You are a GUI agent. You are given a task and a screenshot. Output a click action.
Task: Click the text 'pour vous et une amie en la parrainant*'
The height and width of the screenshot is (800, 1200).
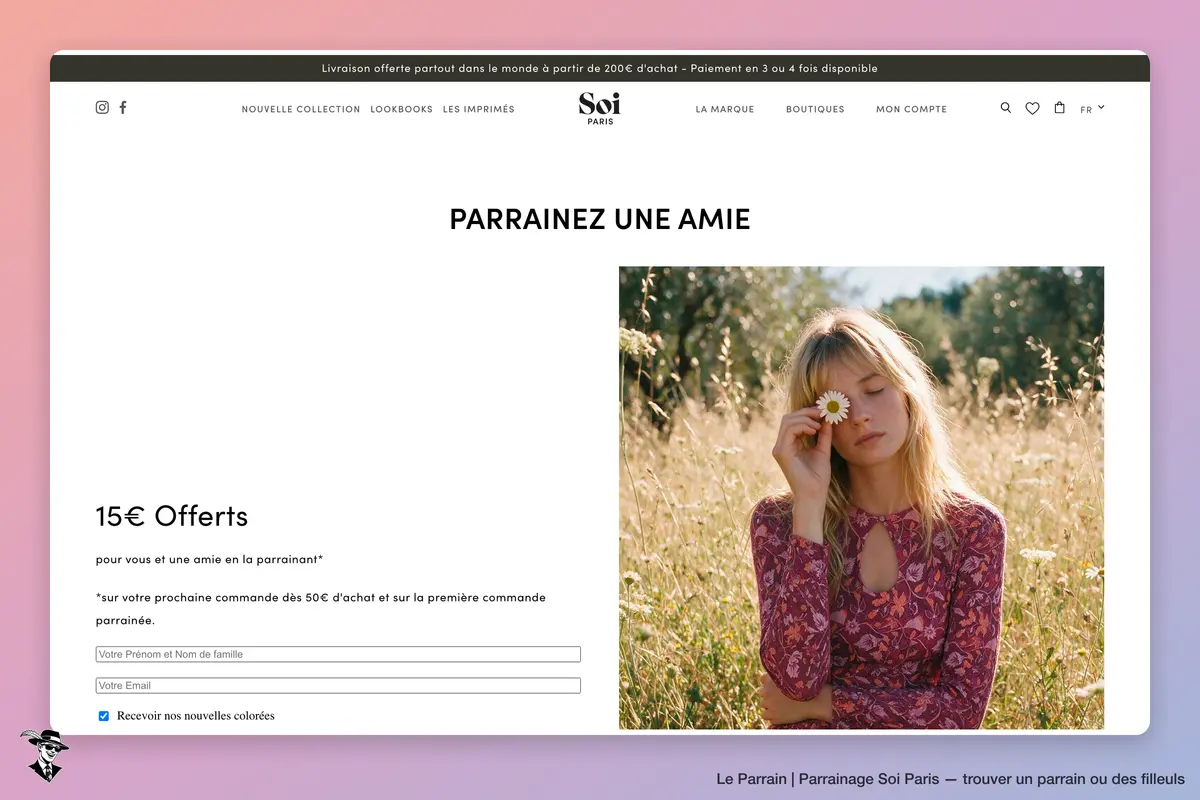[x=209, y=560]
